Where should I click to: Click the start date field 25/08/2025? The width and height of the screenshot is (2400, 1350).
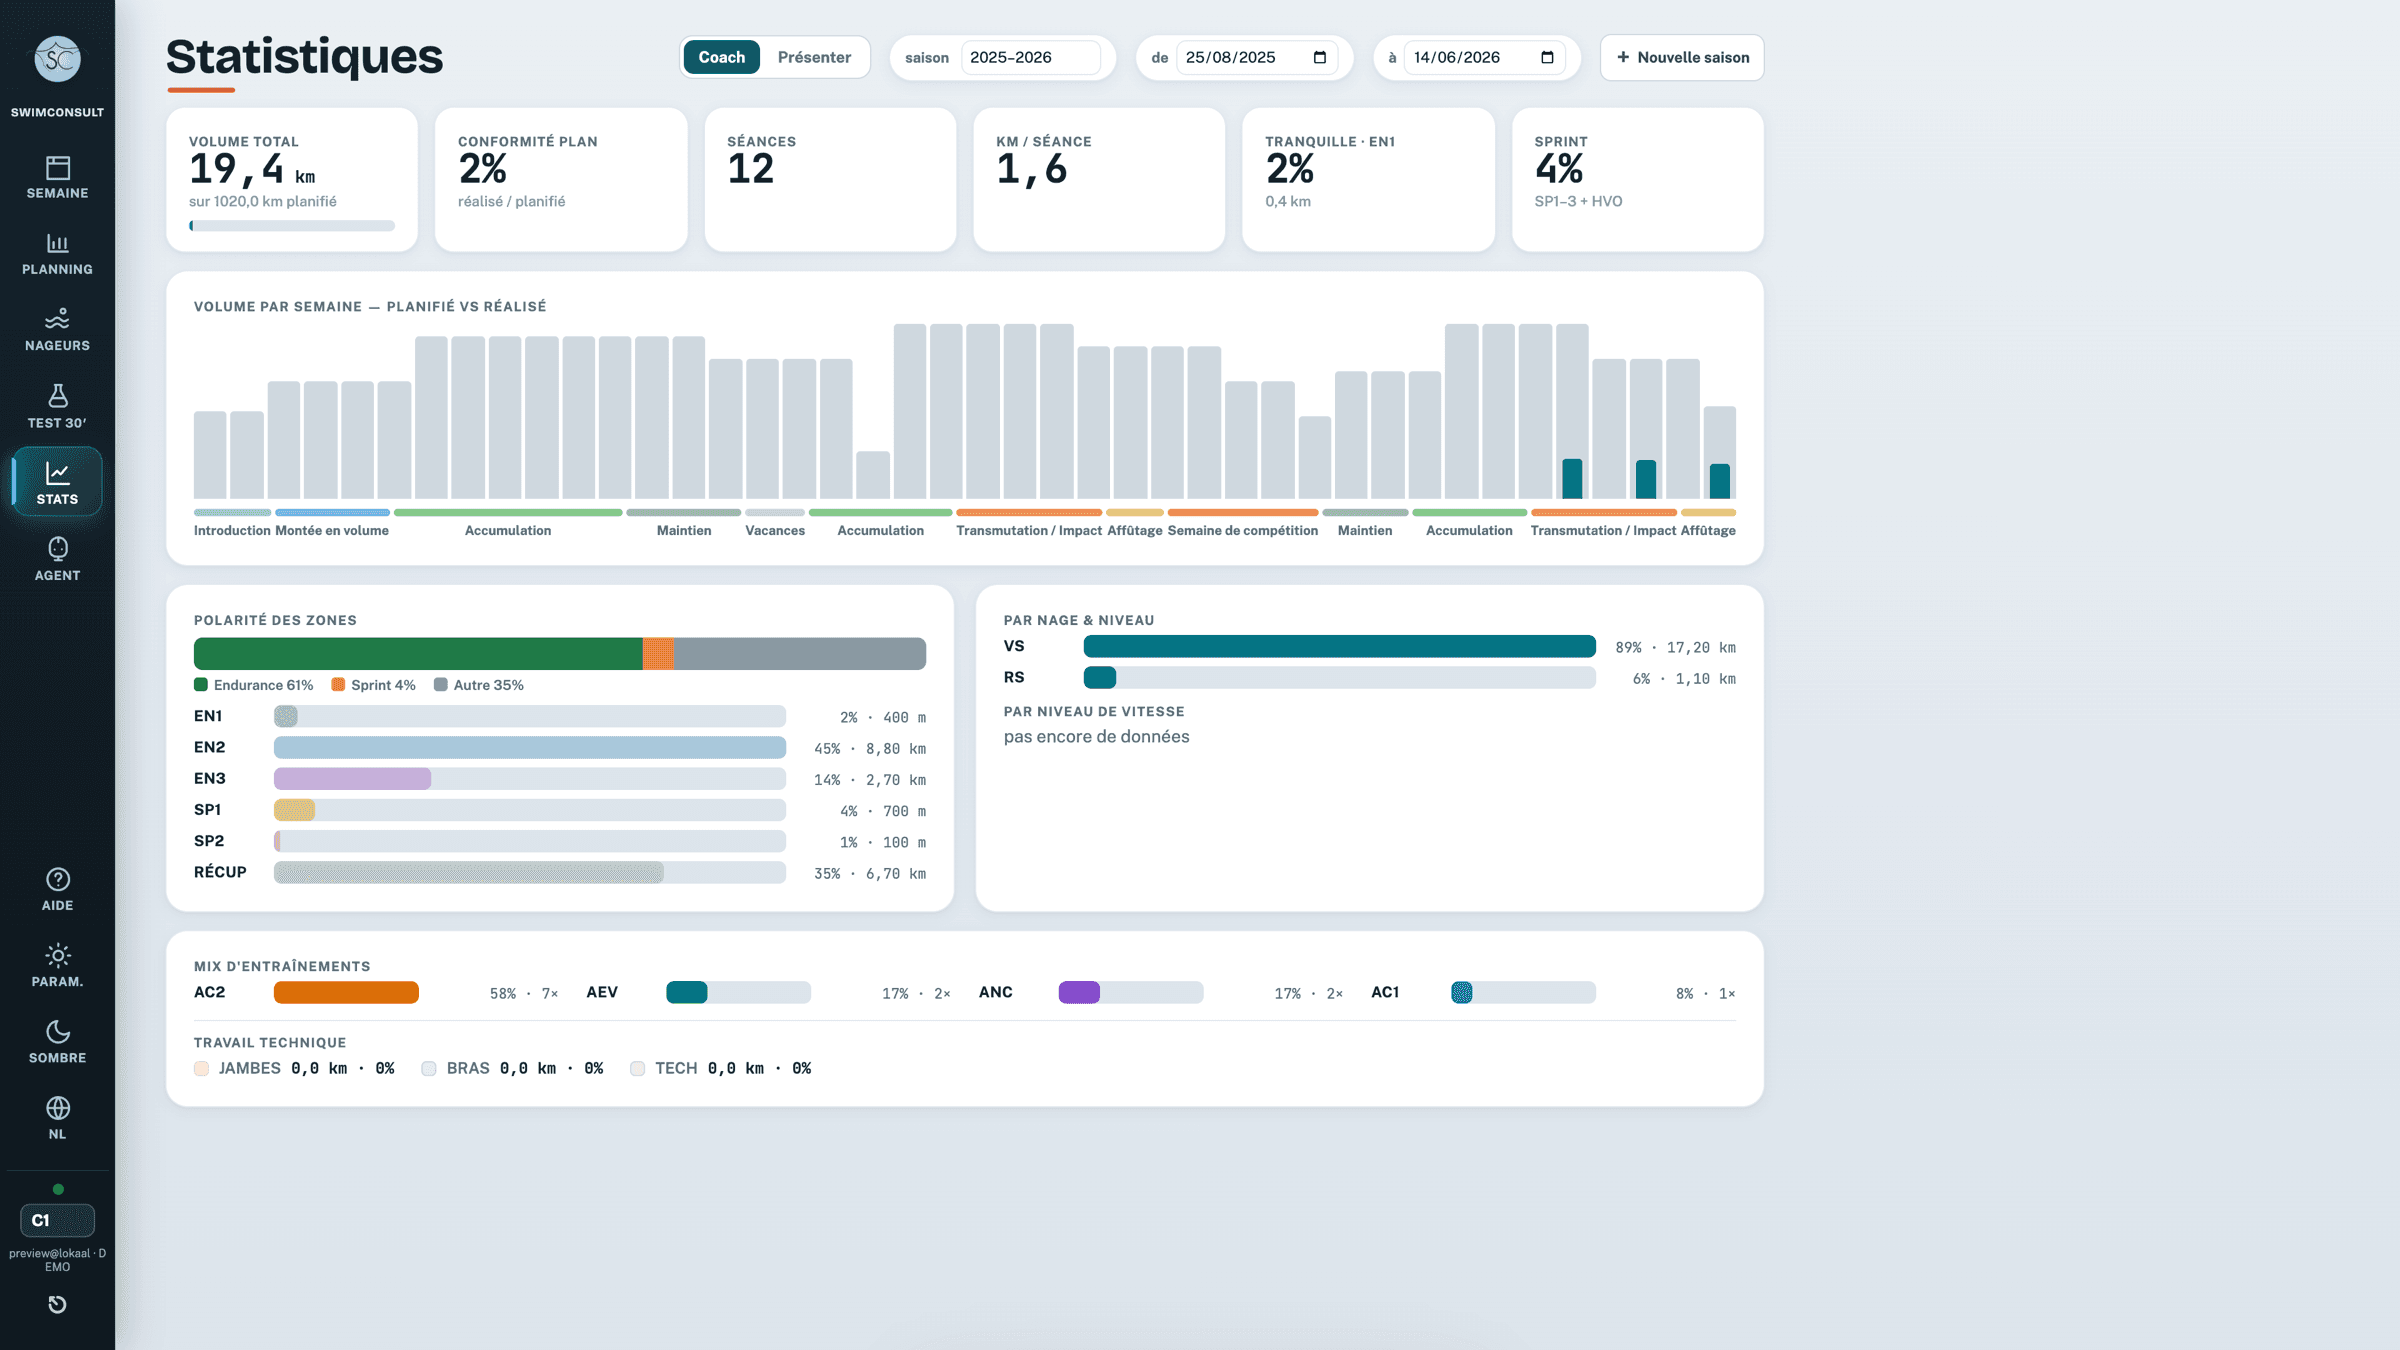(x=1257, y=57)
